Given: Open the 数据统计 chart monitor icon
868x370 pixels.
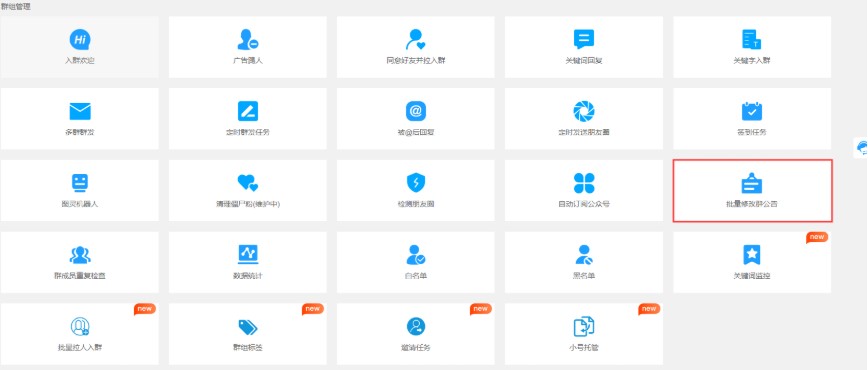Looking at the screenshot, I should (247, 254).
